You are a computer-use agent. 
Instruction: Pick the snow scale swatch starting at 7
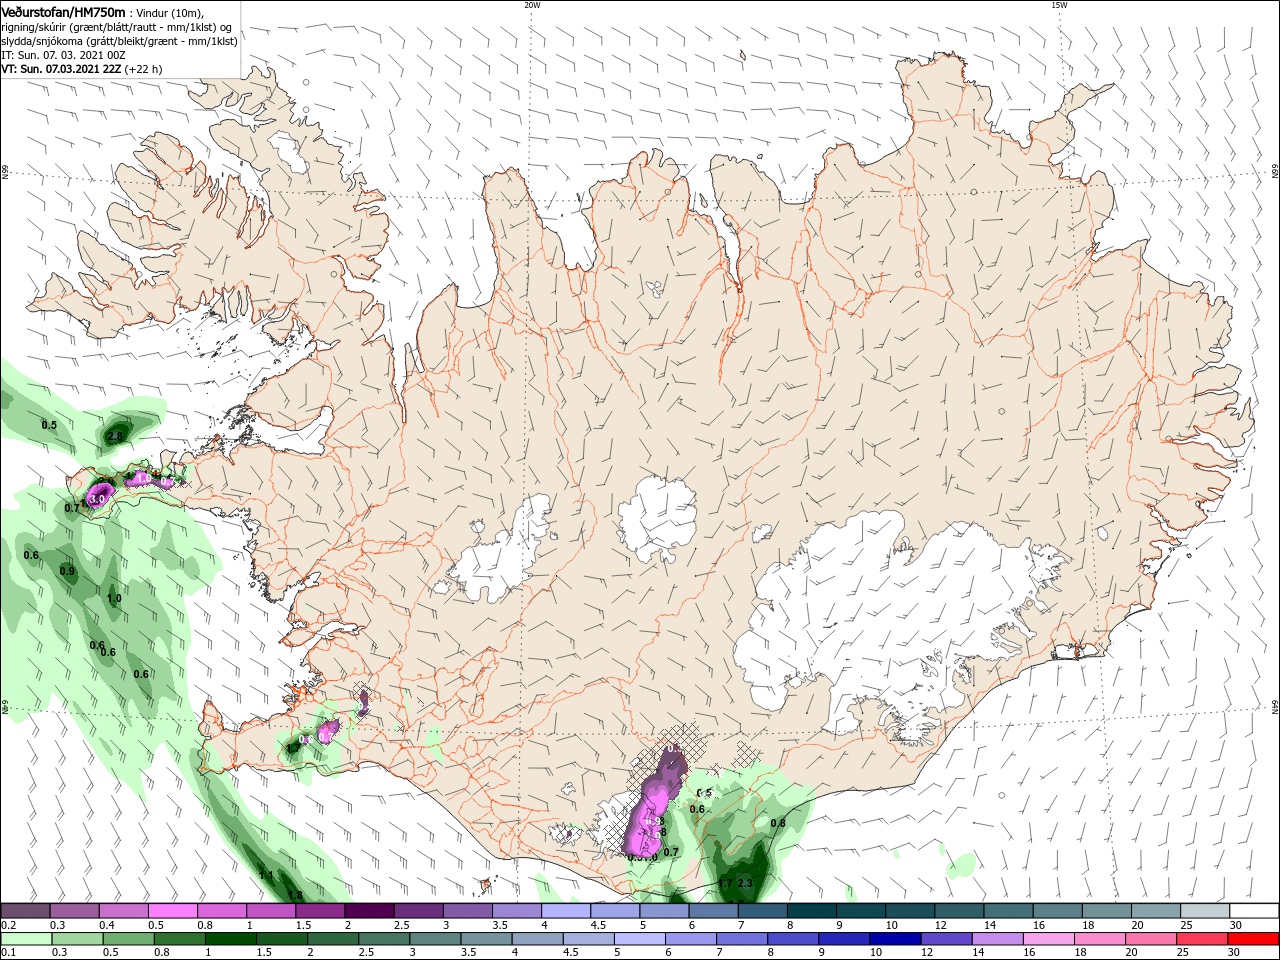point(764,911)
